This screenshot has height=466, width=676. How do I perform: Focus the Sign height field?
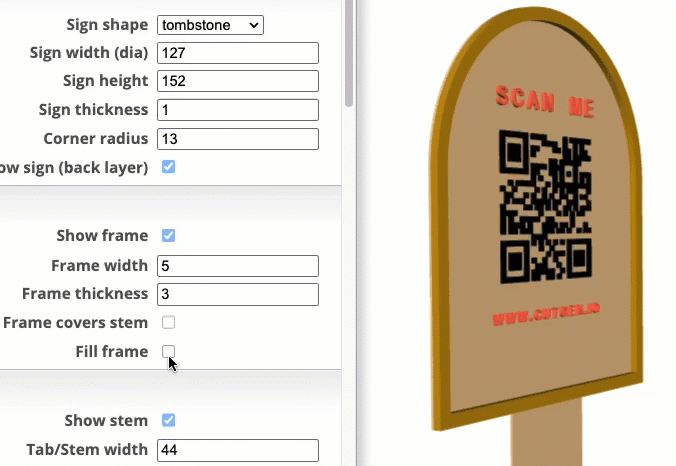pos(238,81)
